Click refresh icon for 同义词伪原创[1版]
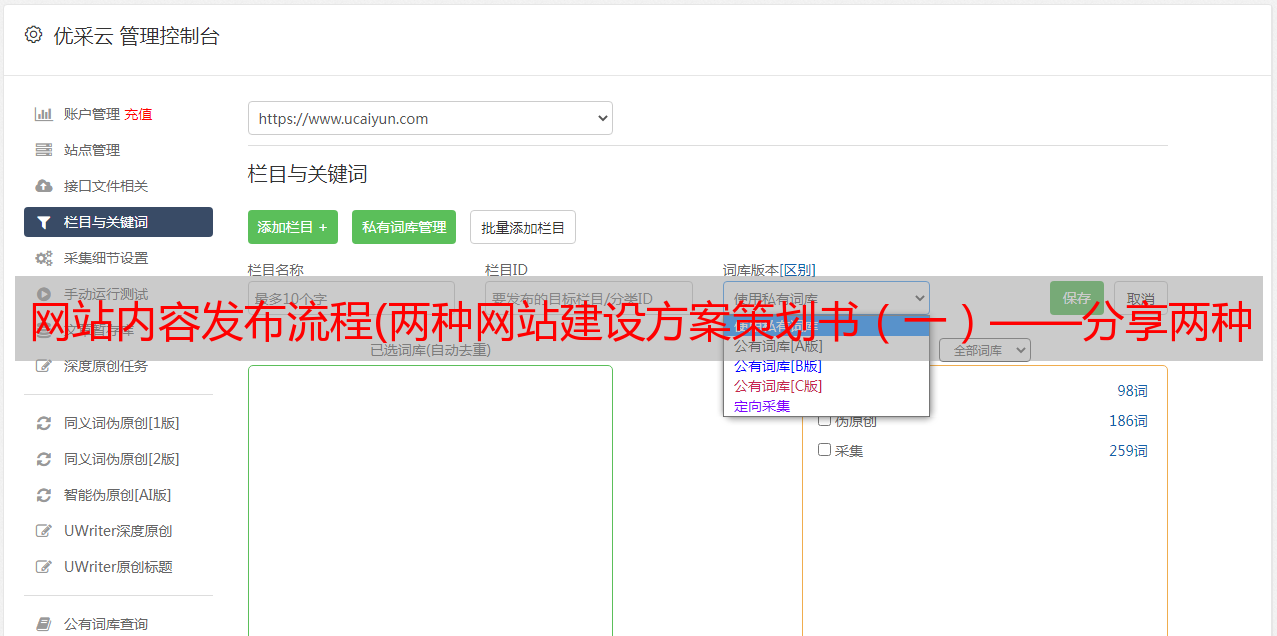1277x636 pixels. click(x=43, y=423)
